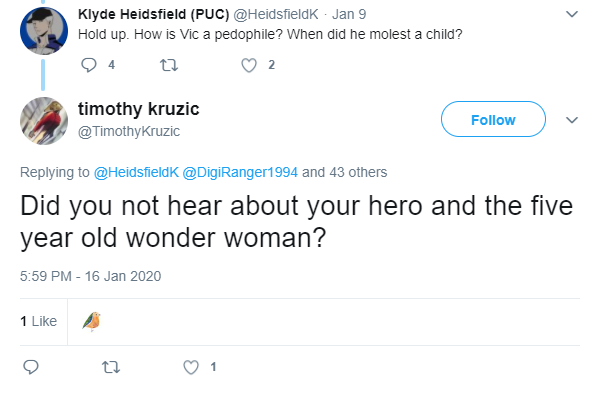The image size is (602, 395).
Task: Expand options chevron beside Follow button
Action: tap(572, 120)
